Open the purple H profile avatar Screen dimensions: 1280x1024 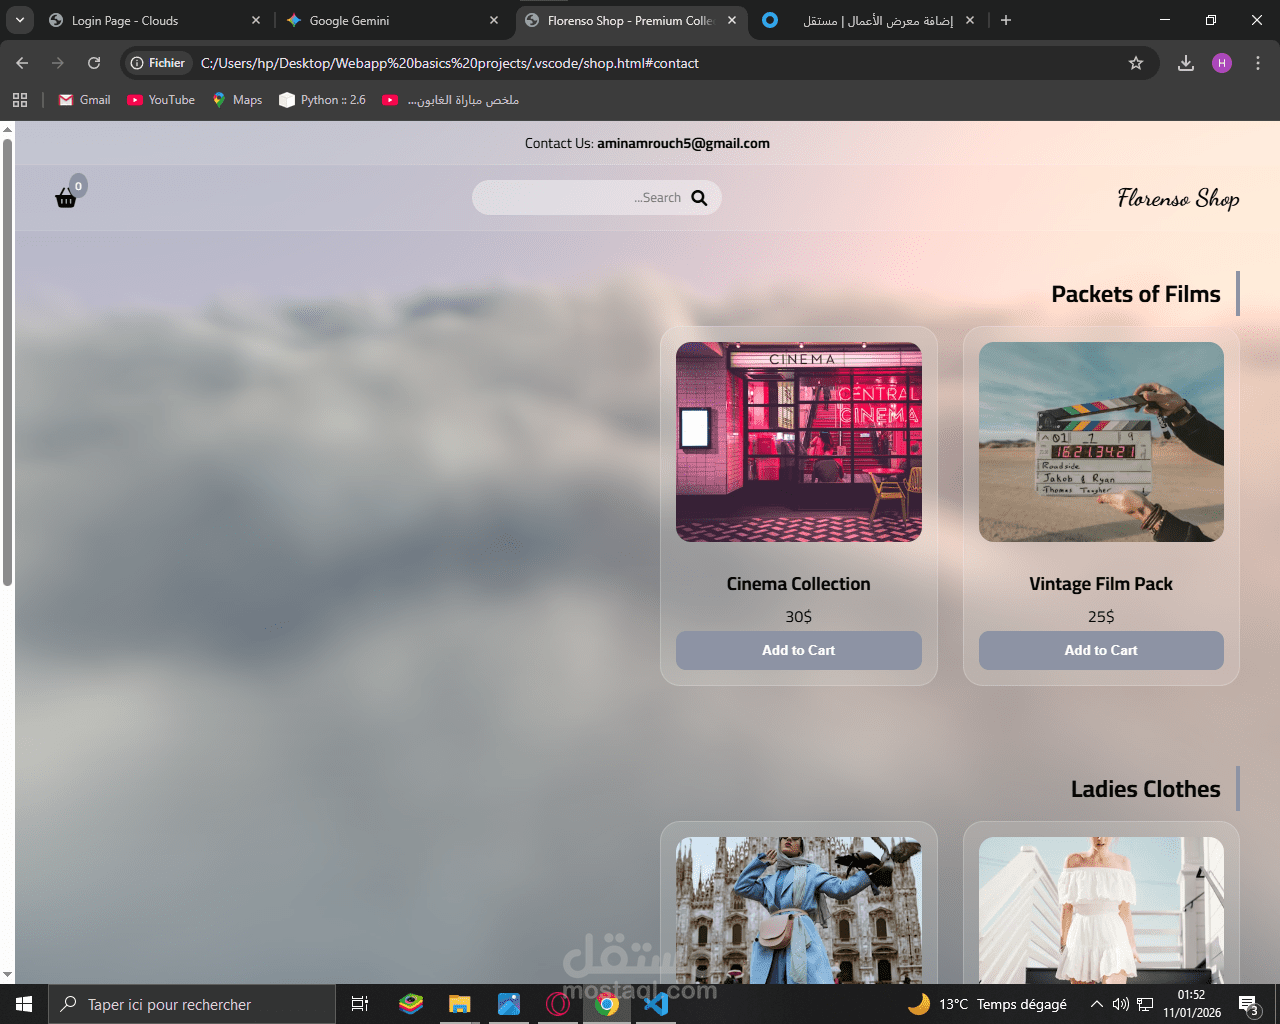click(x=1222, y=63)
